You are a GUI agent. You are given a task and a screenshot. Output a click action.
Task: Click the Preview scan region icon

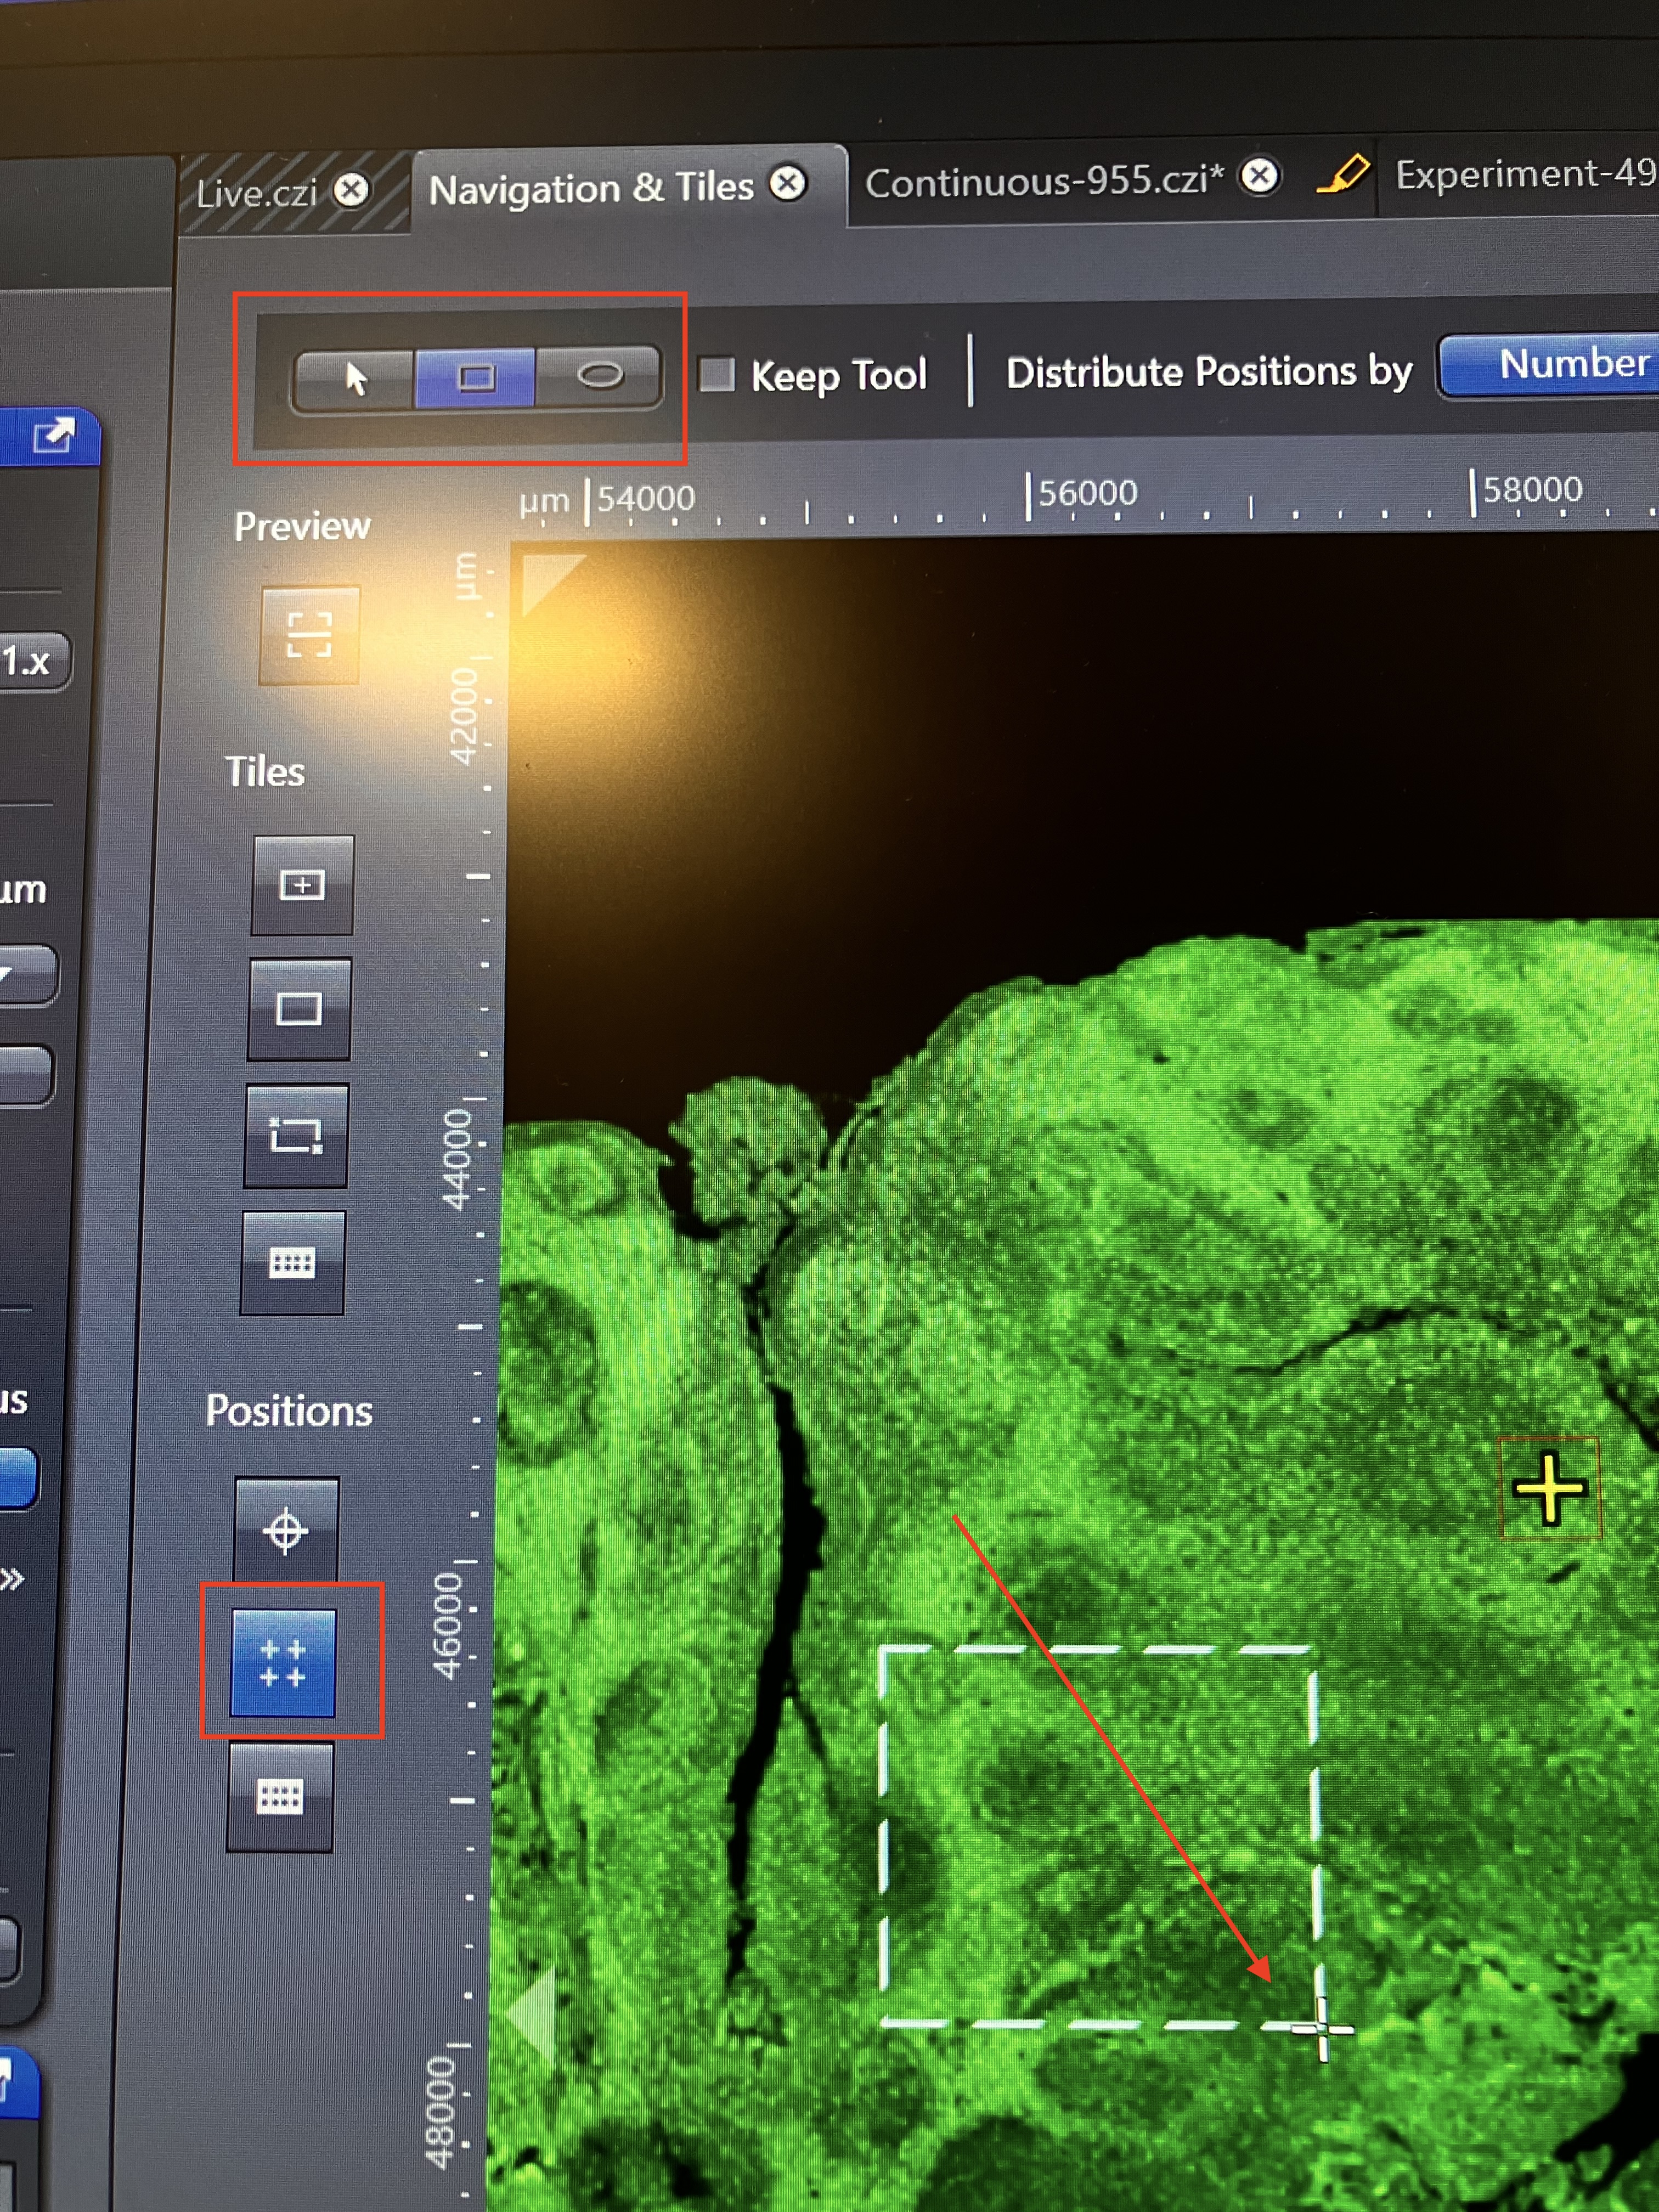(x=309, y=635)
